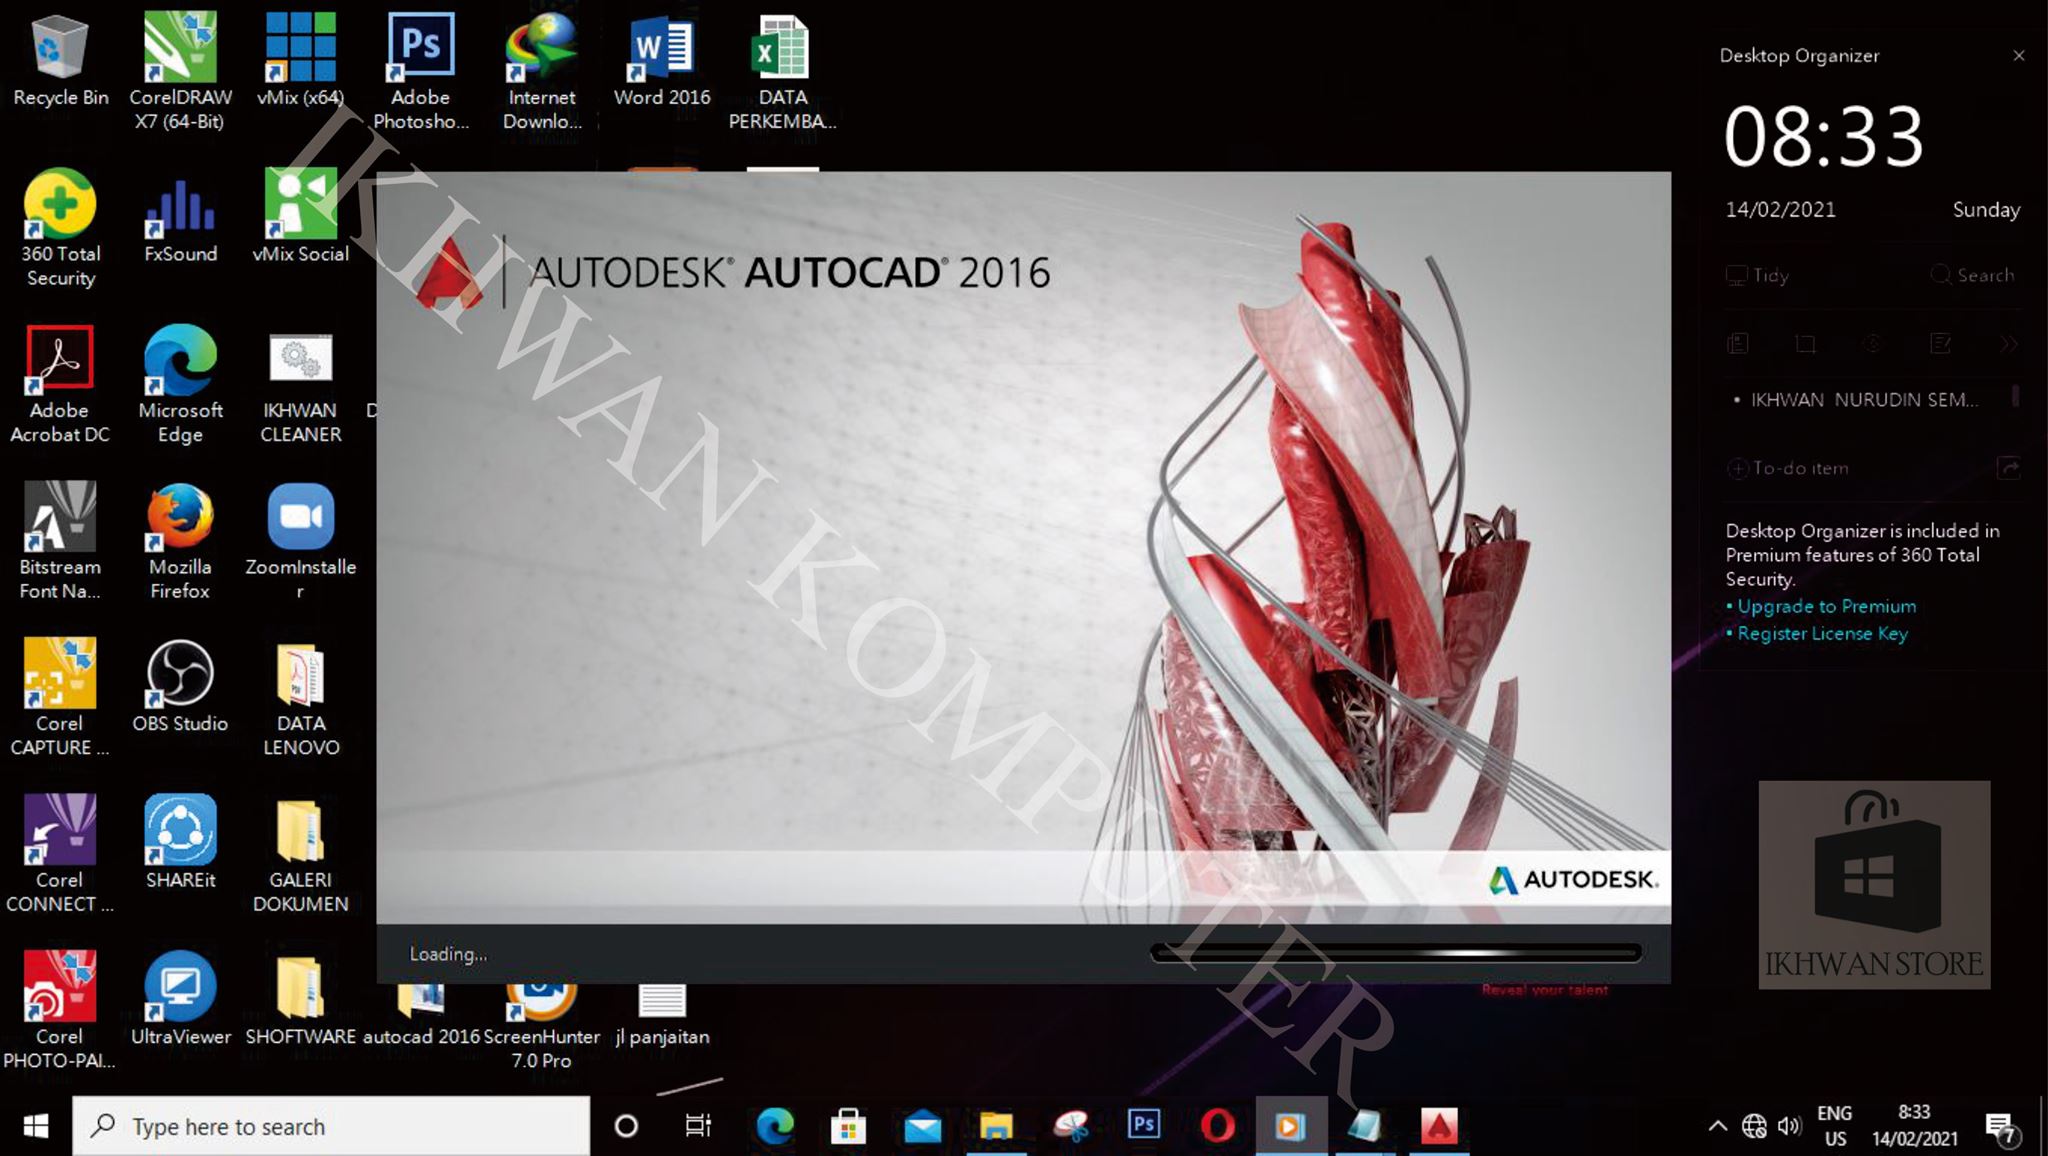Open Microsoft Store from taskbar

point(848,1127)
